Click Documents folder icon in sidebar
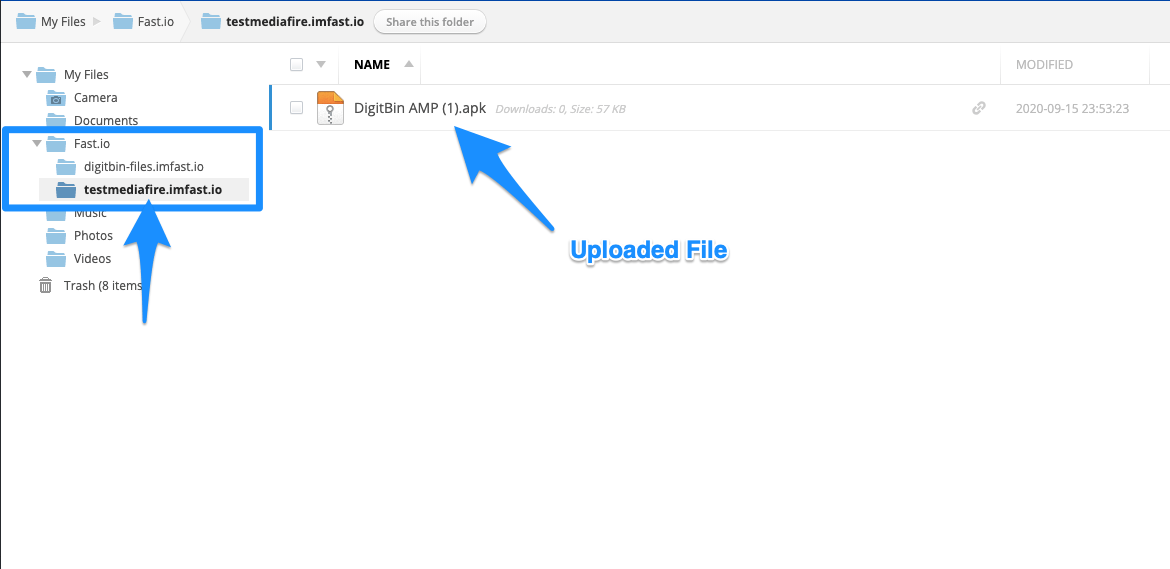Viewport: 1170px width, 569px height. 56,120
